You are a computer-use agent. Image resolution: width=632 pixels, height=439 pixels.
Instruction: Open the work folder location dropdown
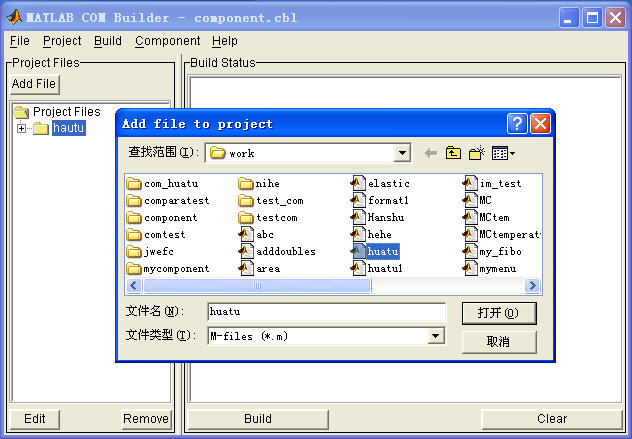pos(402,153)
